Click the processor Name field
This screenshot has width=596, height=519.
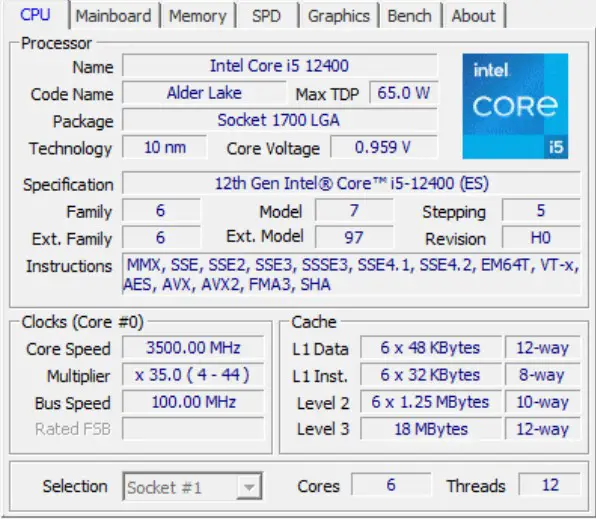(x=280, y=66)
